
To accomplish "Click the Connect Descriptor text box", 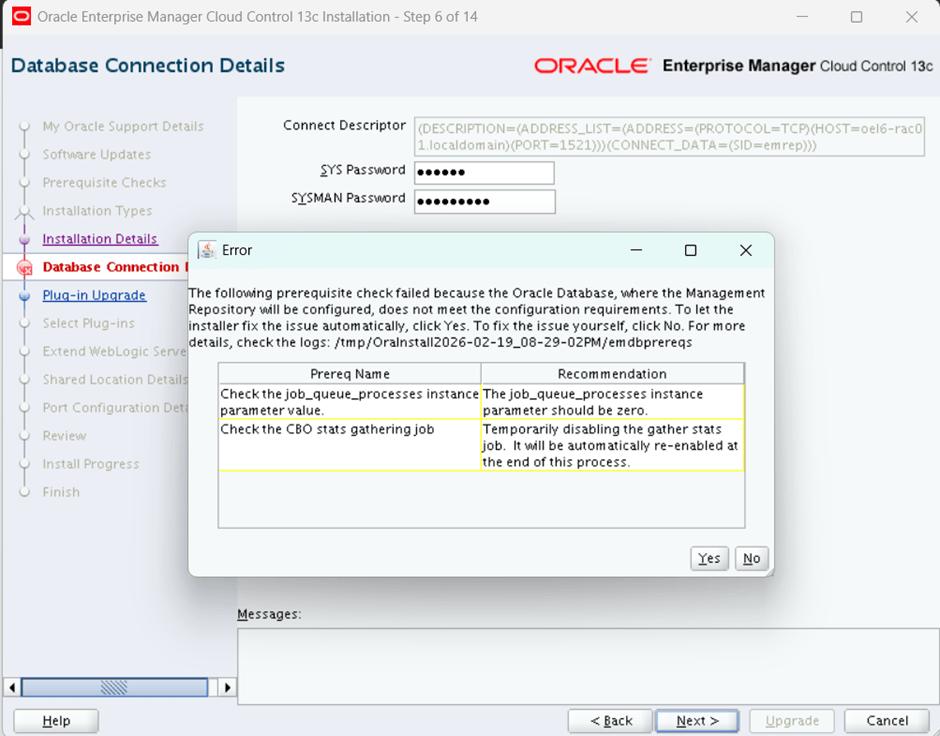I will pos(668,137).
